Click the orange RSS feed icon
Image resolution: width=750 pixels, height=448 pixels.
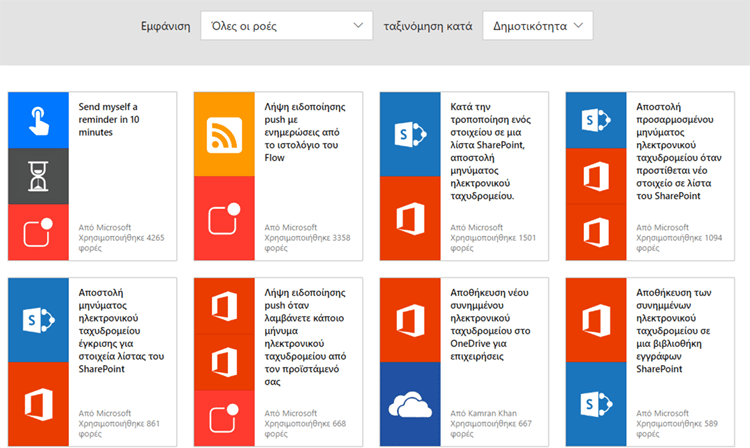click(224, 134)
